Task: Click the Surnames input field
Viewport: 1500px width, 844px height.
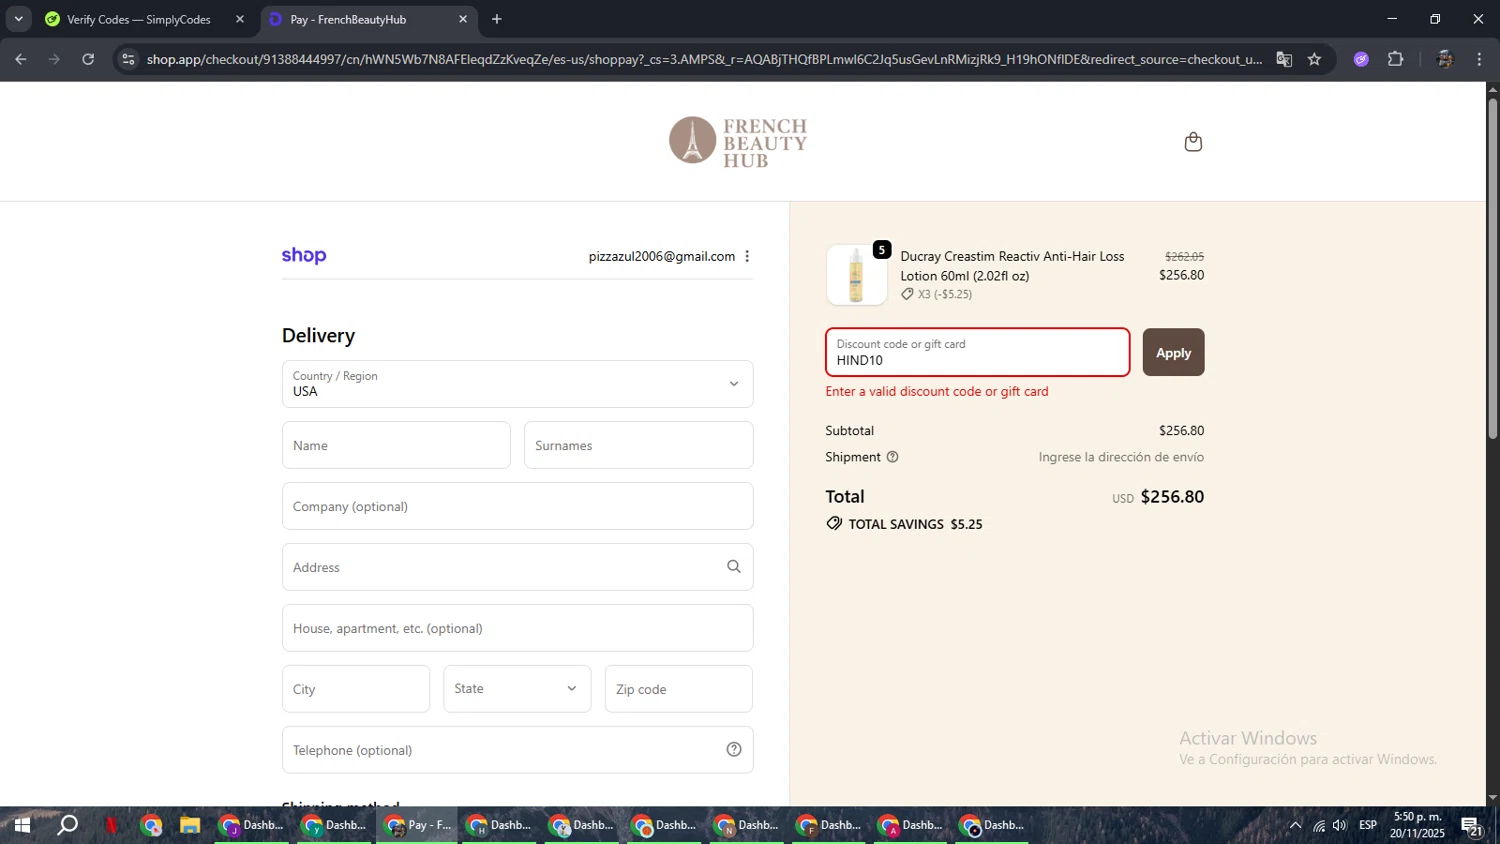Action: [638, 445]
